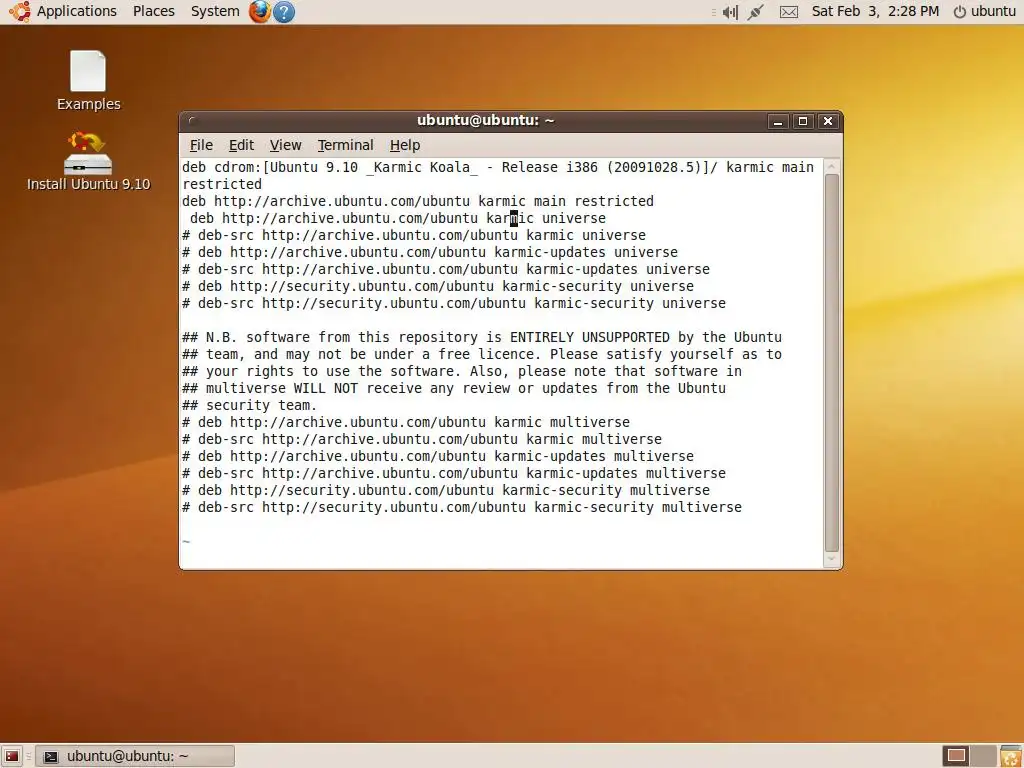Close the terminal window
The width and height of the screenshot is (1024, 768).
coord(828,121)
